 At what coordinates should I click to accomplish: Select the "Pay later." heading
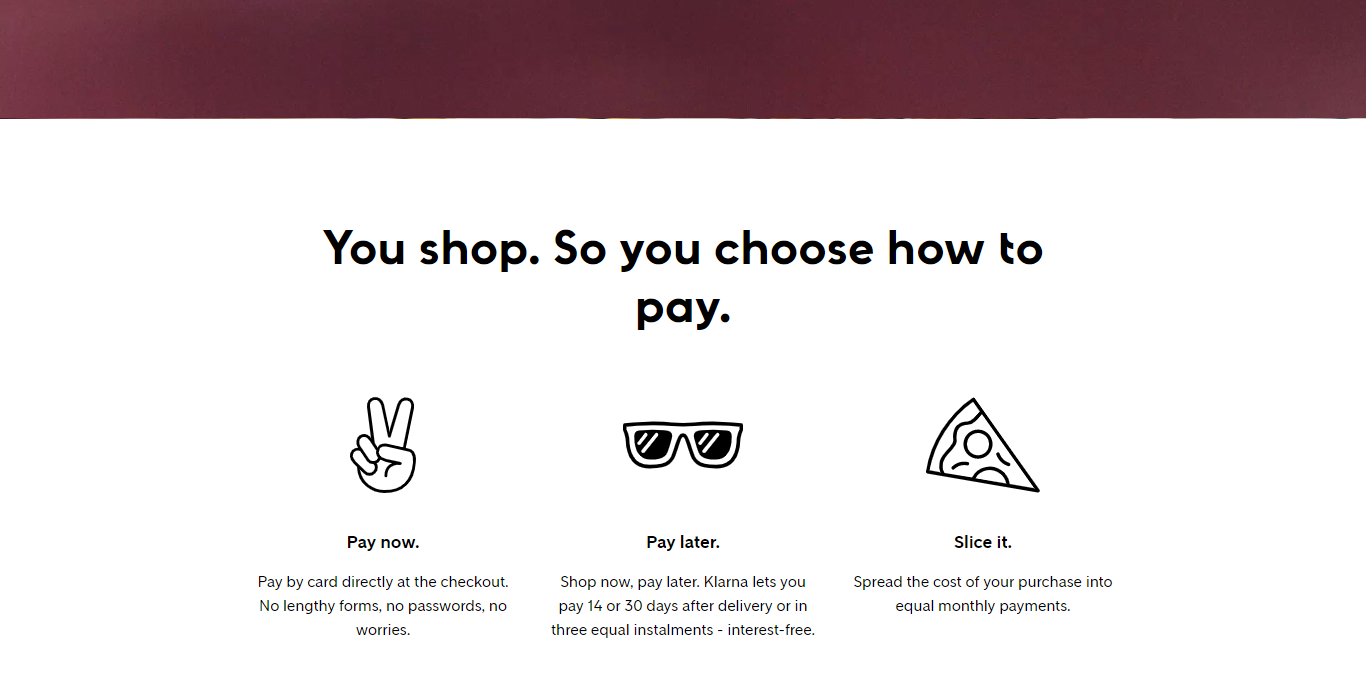pyautogui.click(x=683, y=542)
